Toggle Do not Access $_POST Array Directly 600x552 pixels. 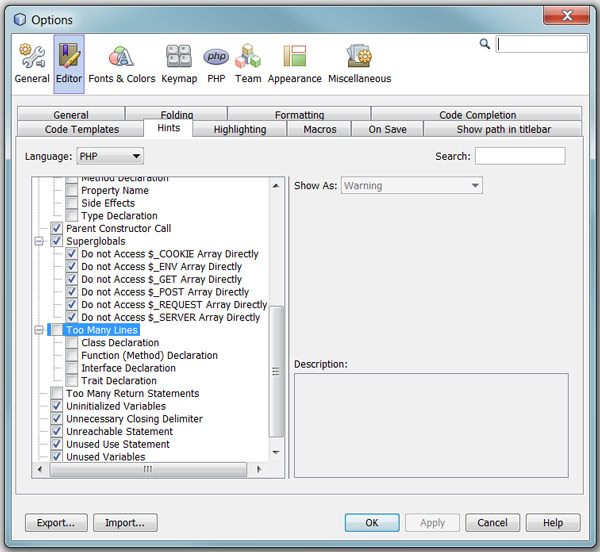(72, 291)
